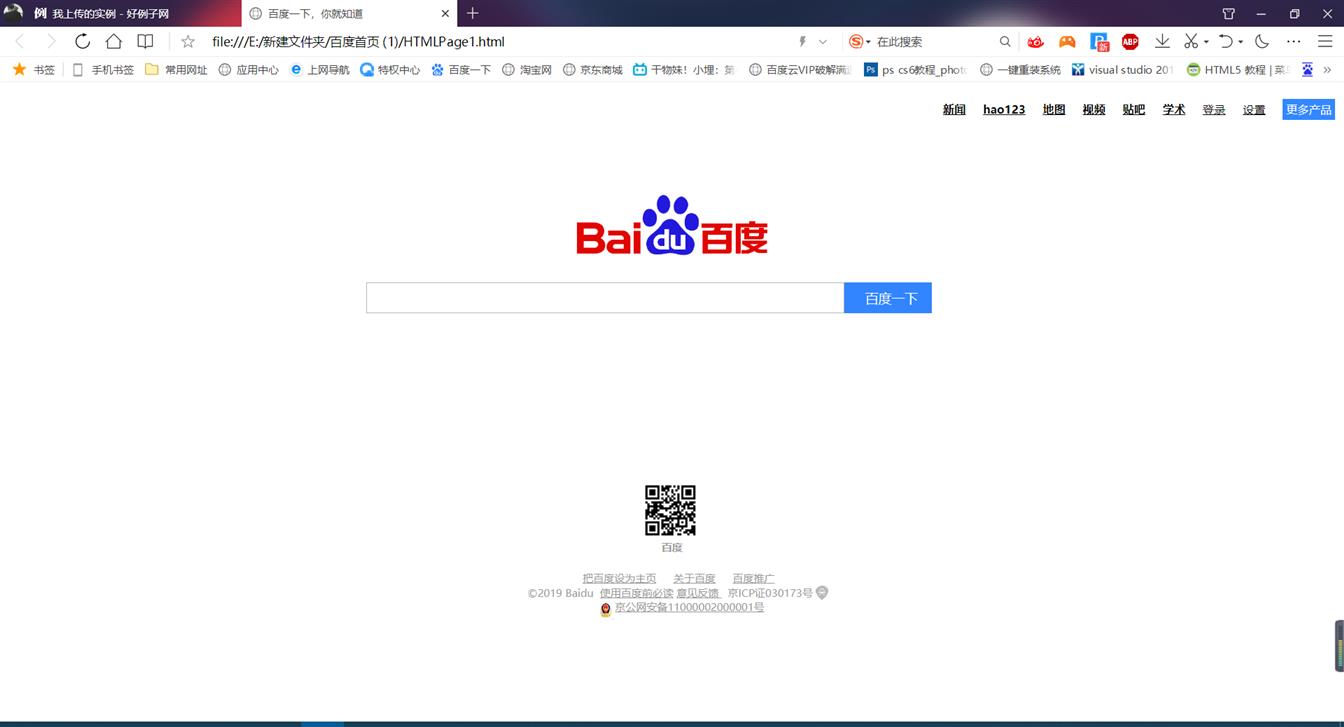Open the 百度一下 bookmark in bookmarks bar
This screenshot has width=1344, height=727.
(461, 70)
